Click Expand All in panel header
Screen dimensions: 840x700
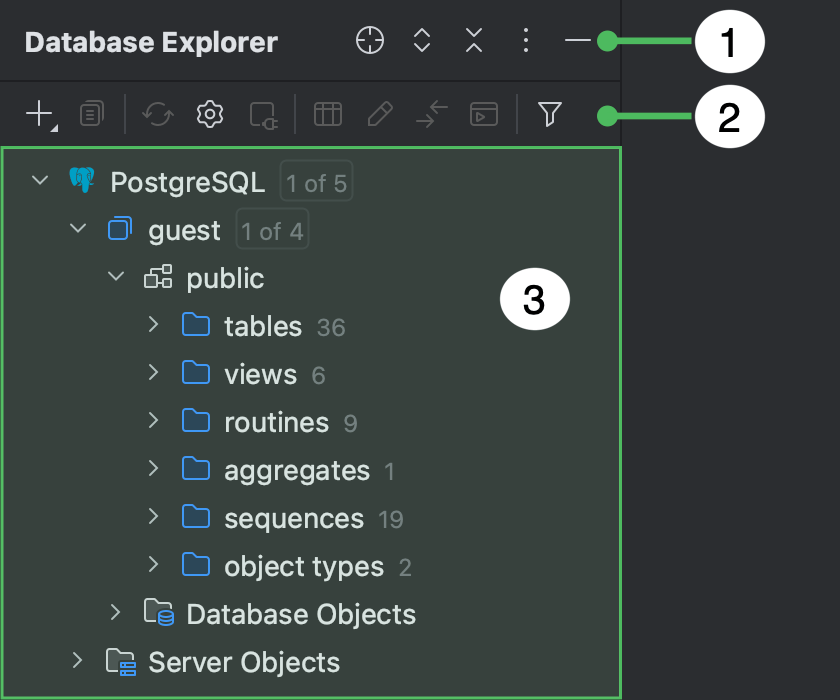421,41
